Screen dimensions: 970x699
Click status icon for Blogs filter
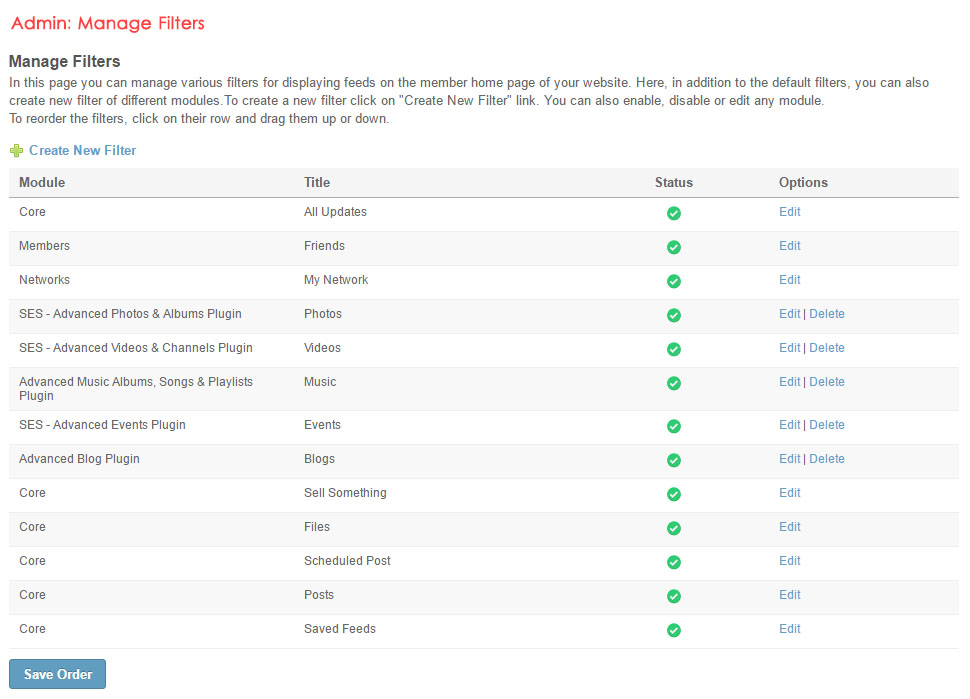coord(674,460)
